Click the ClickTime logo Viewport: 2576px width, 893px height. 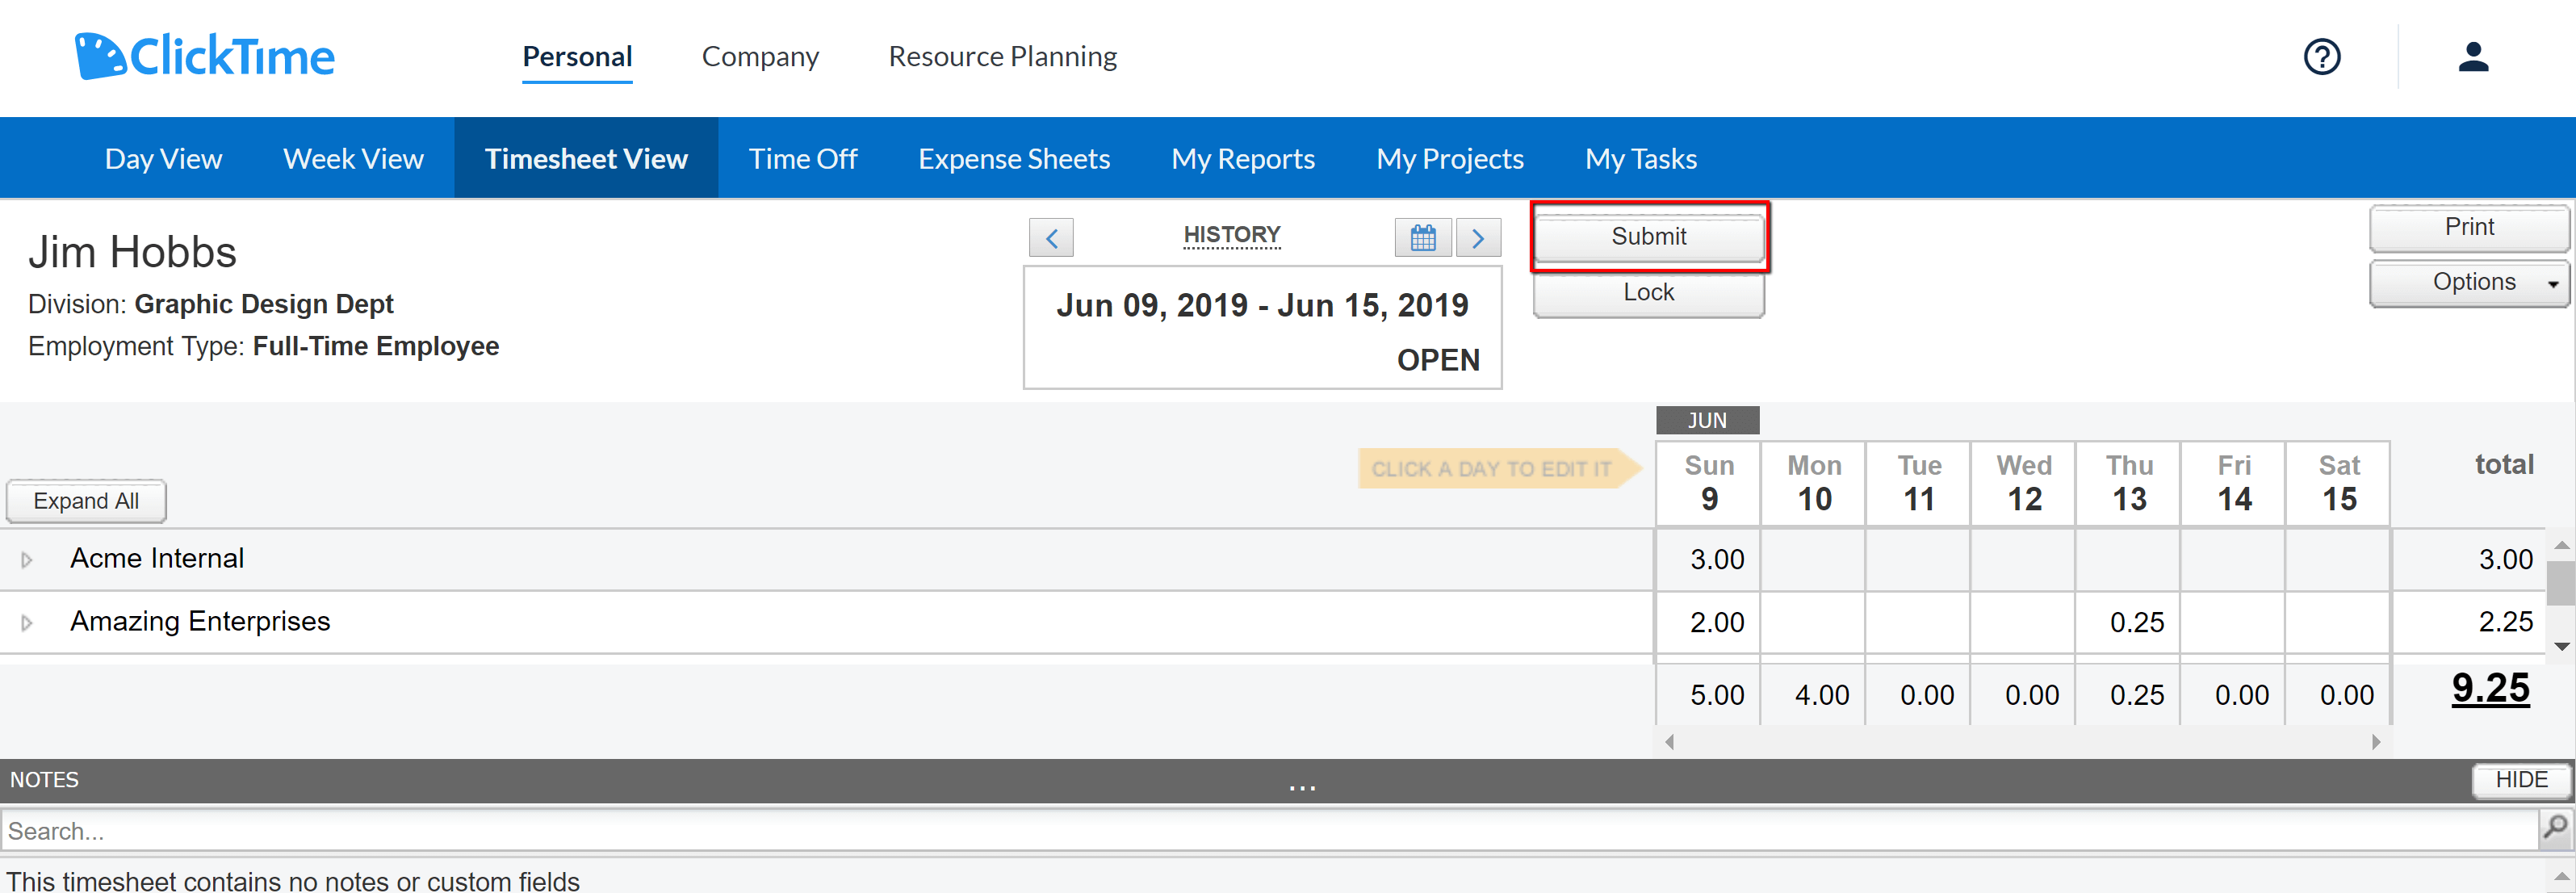pos(205,56)
